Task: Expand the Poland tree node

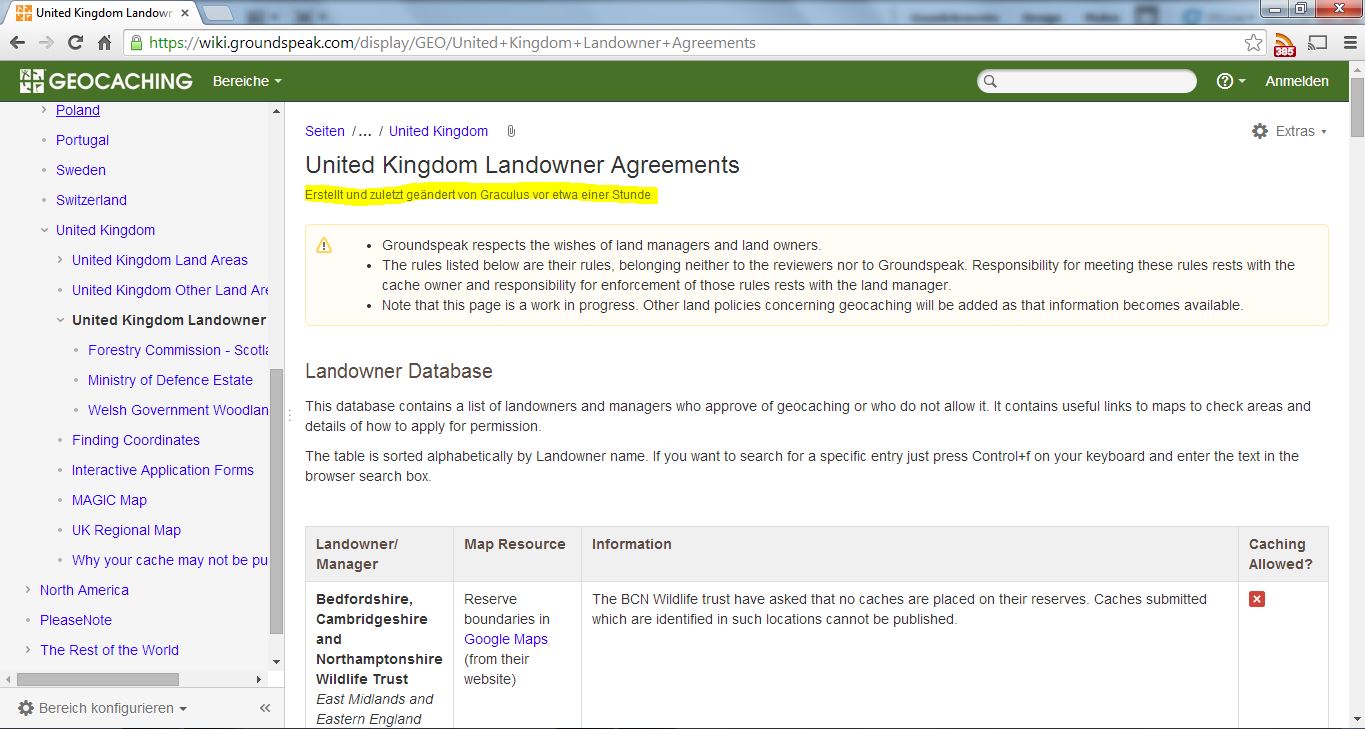Action: (44, 110)
